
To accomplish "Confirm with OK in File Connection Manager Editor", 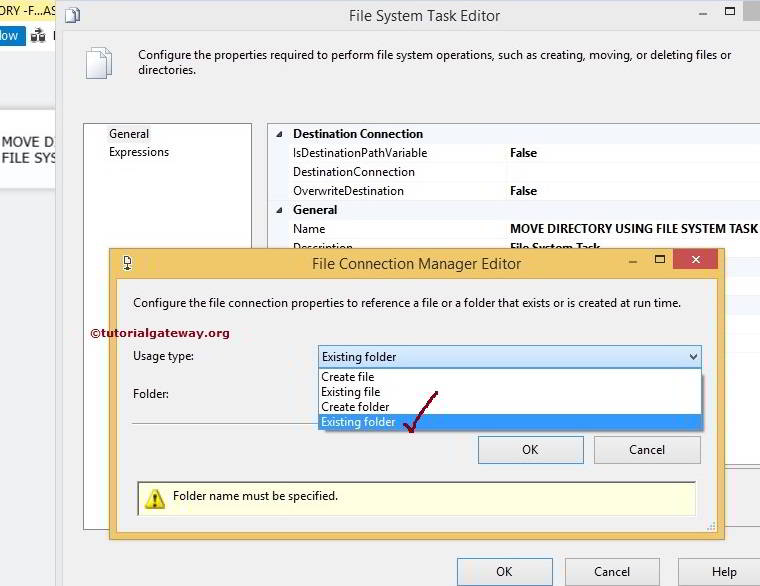I will 531,450.
